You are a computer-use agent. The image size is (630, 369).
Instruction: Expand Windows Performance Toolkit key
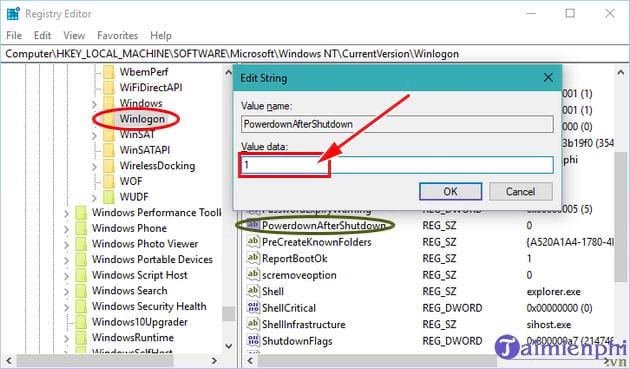pos(66,213)
